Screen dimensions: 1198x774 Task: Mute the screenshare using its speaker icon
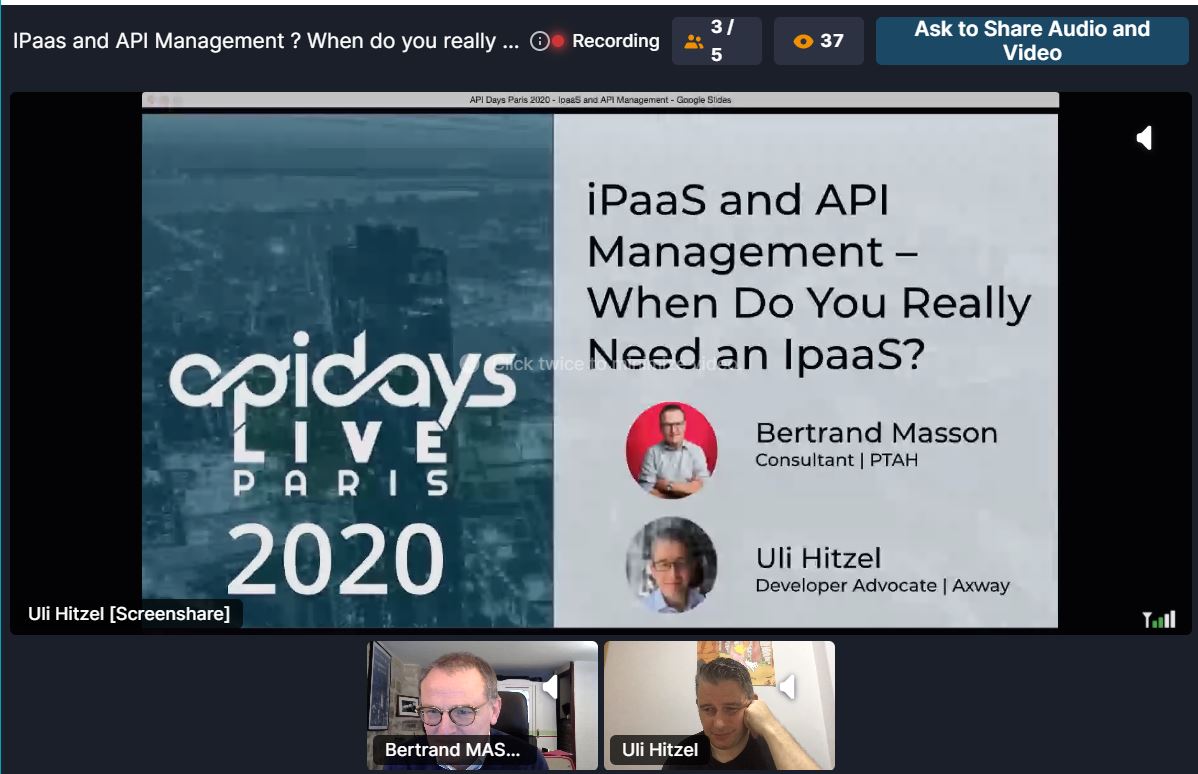(1144, 138)
